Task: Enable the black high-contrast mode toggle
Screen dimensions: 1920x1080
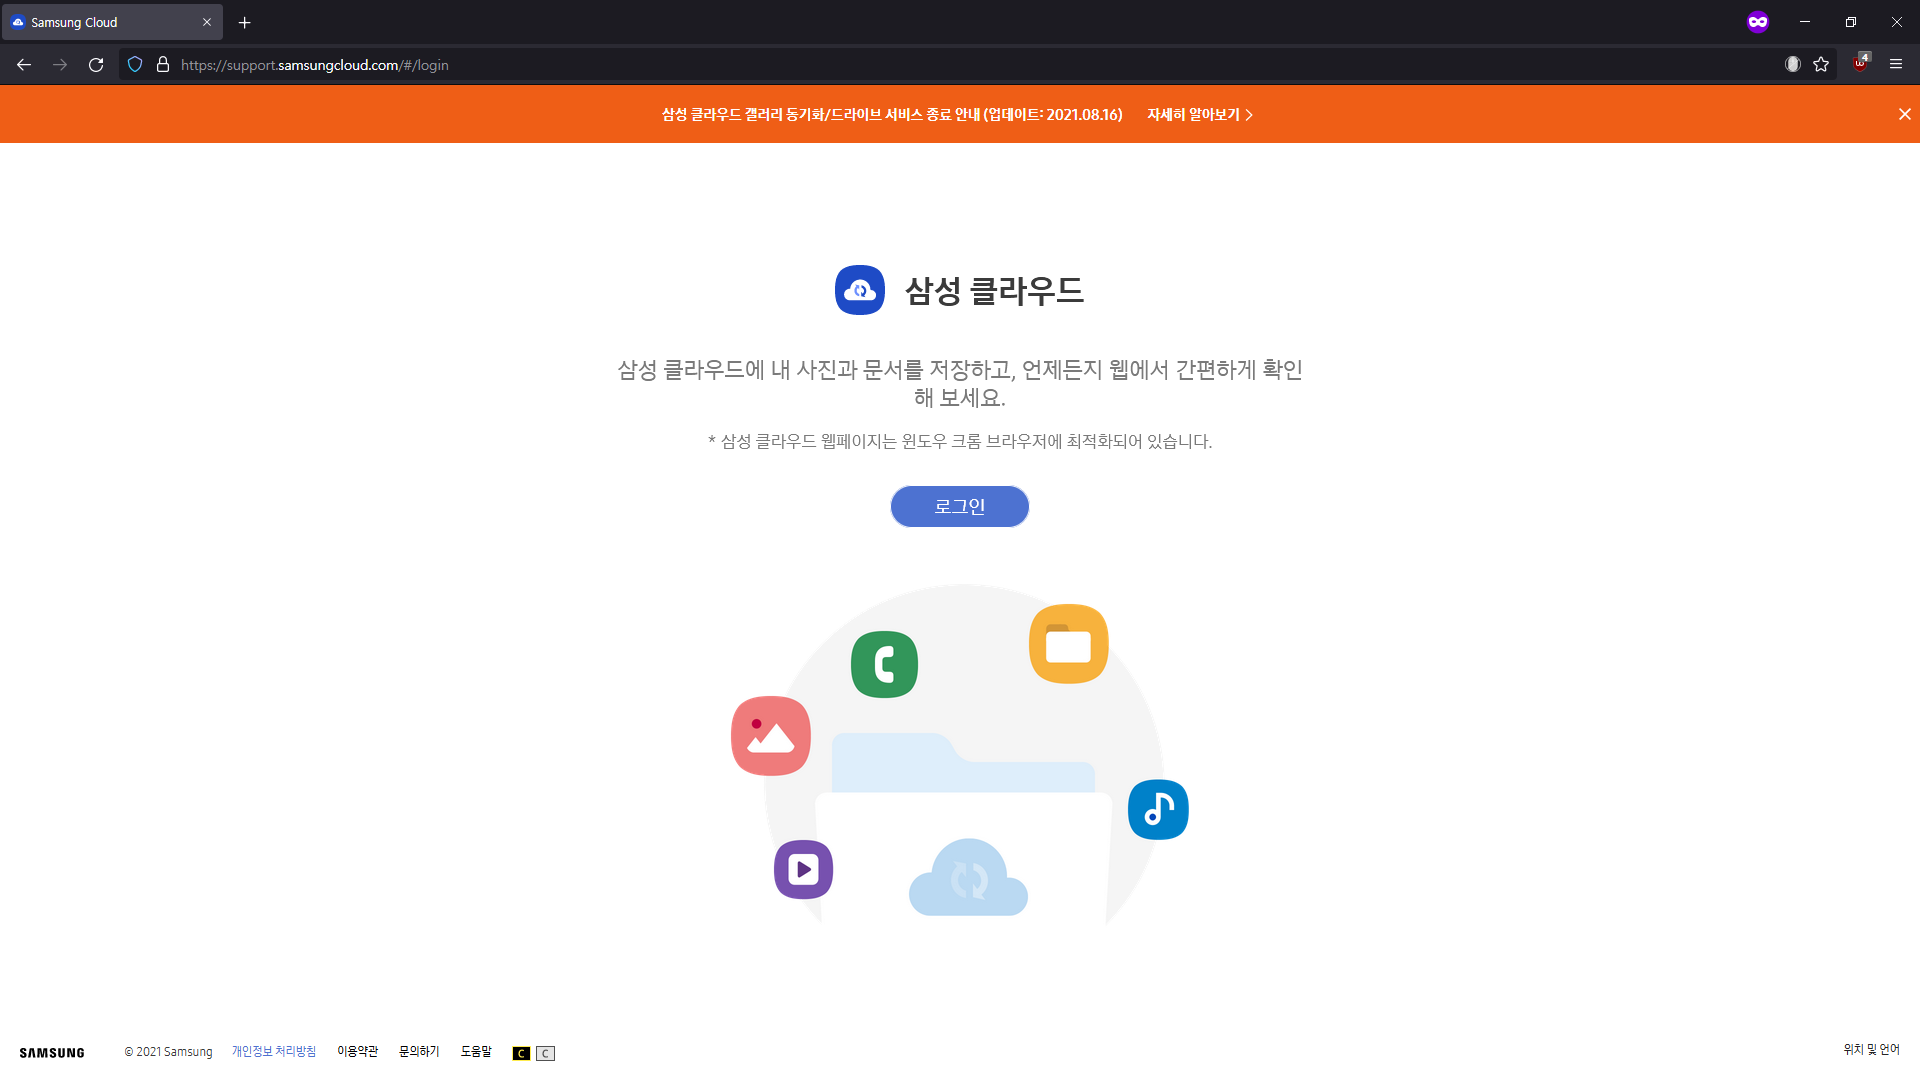Action: click(521, 1053)
